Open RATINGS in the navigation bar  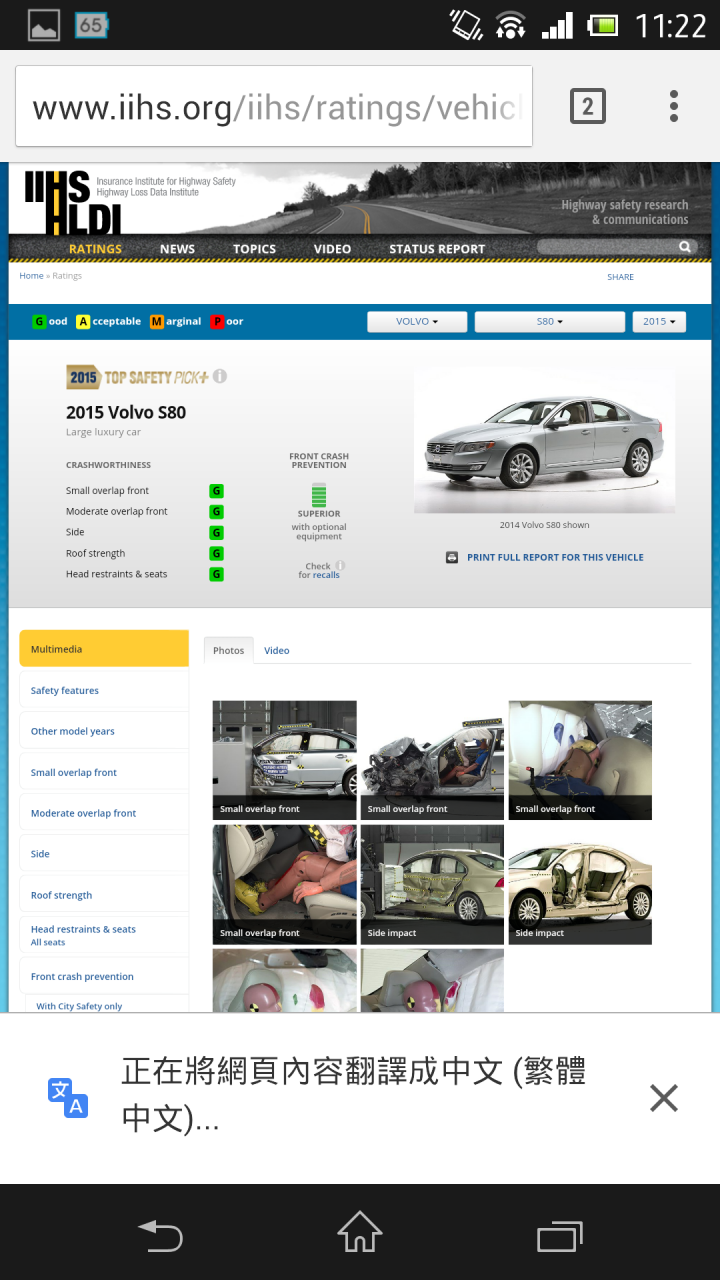95,249
